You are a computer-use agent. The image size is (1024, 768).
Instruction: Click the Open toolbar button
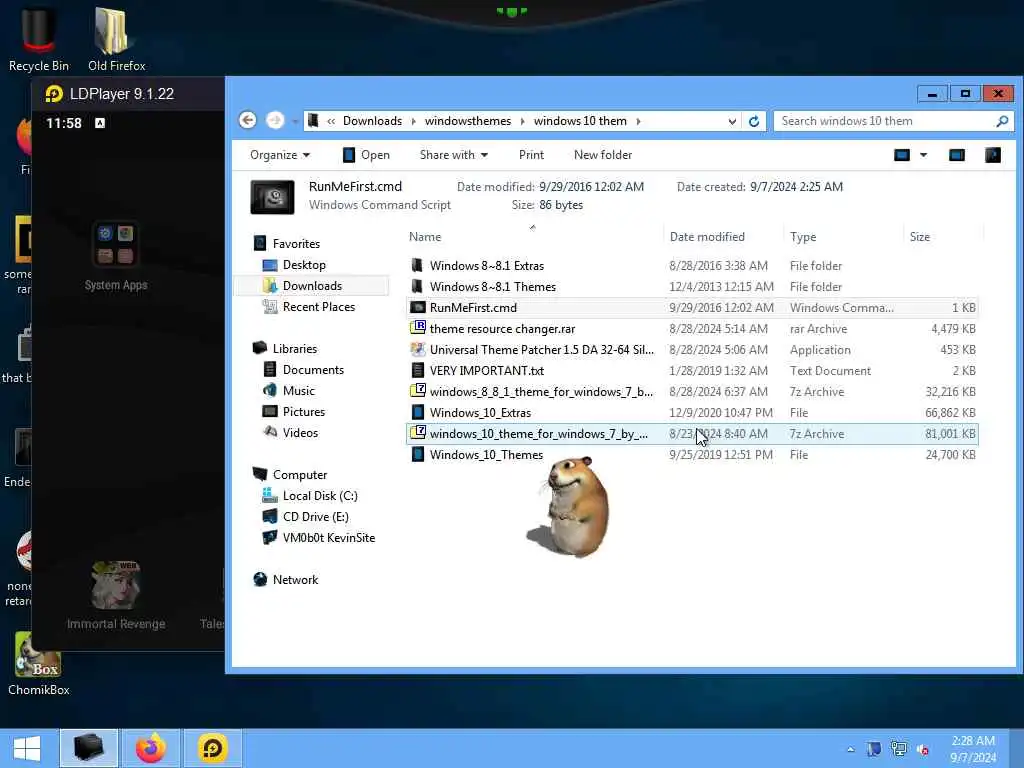point(366,155)
